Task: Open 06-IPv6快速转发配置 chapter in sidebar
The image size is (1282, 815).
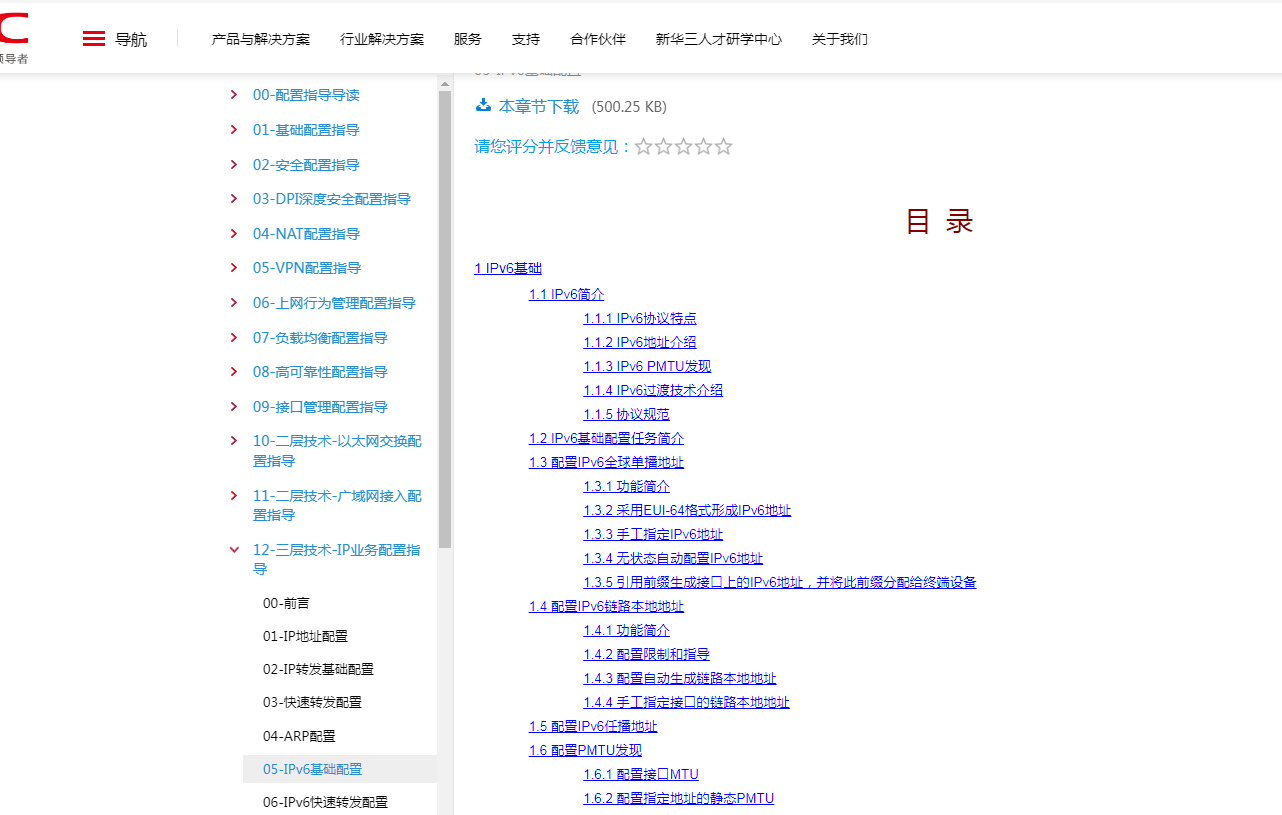Action: coord(326,802)
